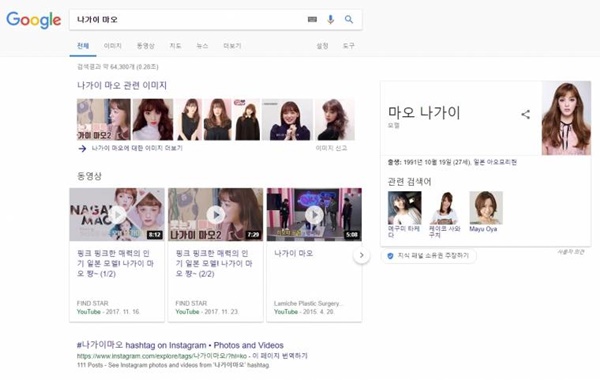Click the 마오 나가이 panel title
600x380 pixels.
[x=424, y=113]
